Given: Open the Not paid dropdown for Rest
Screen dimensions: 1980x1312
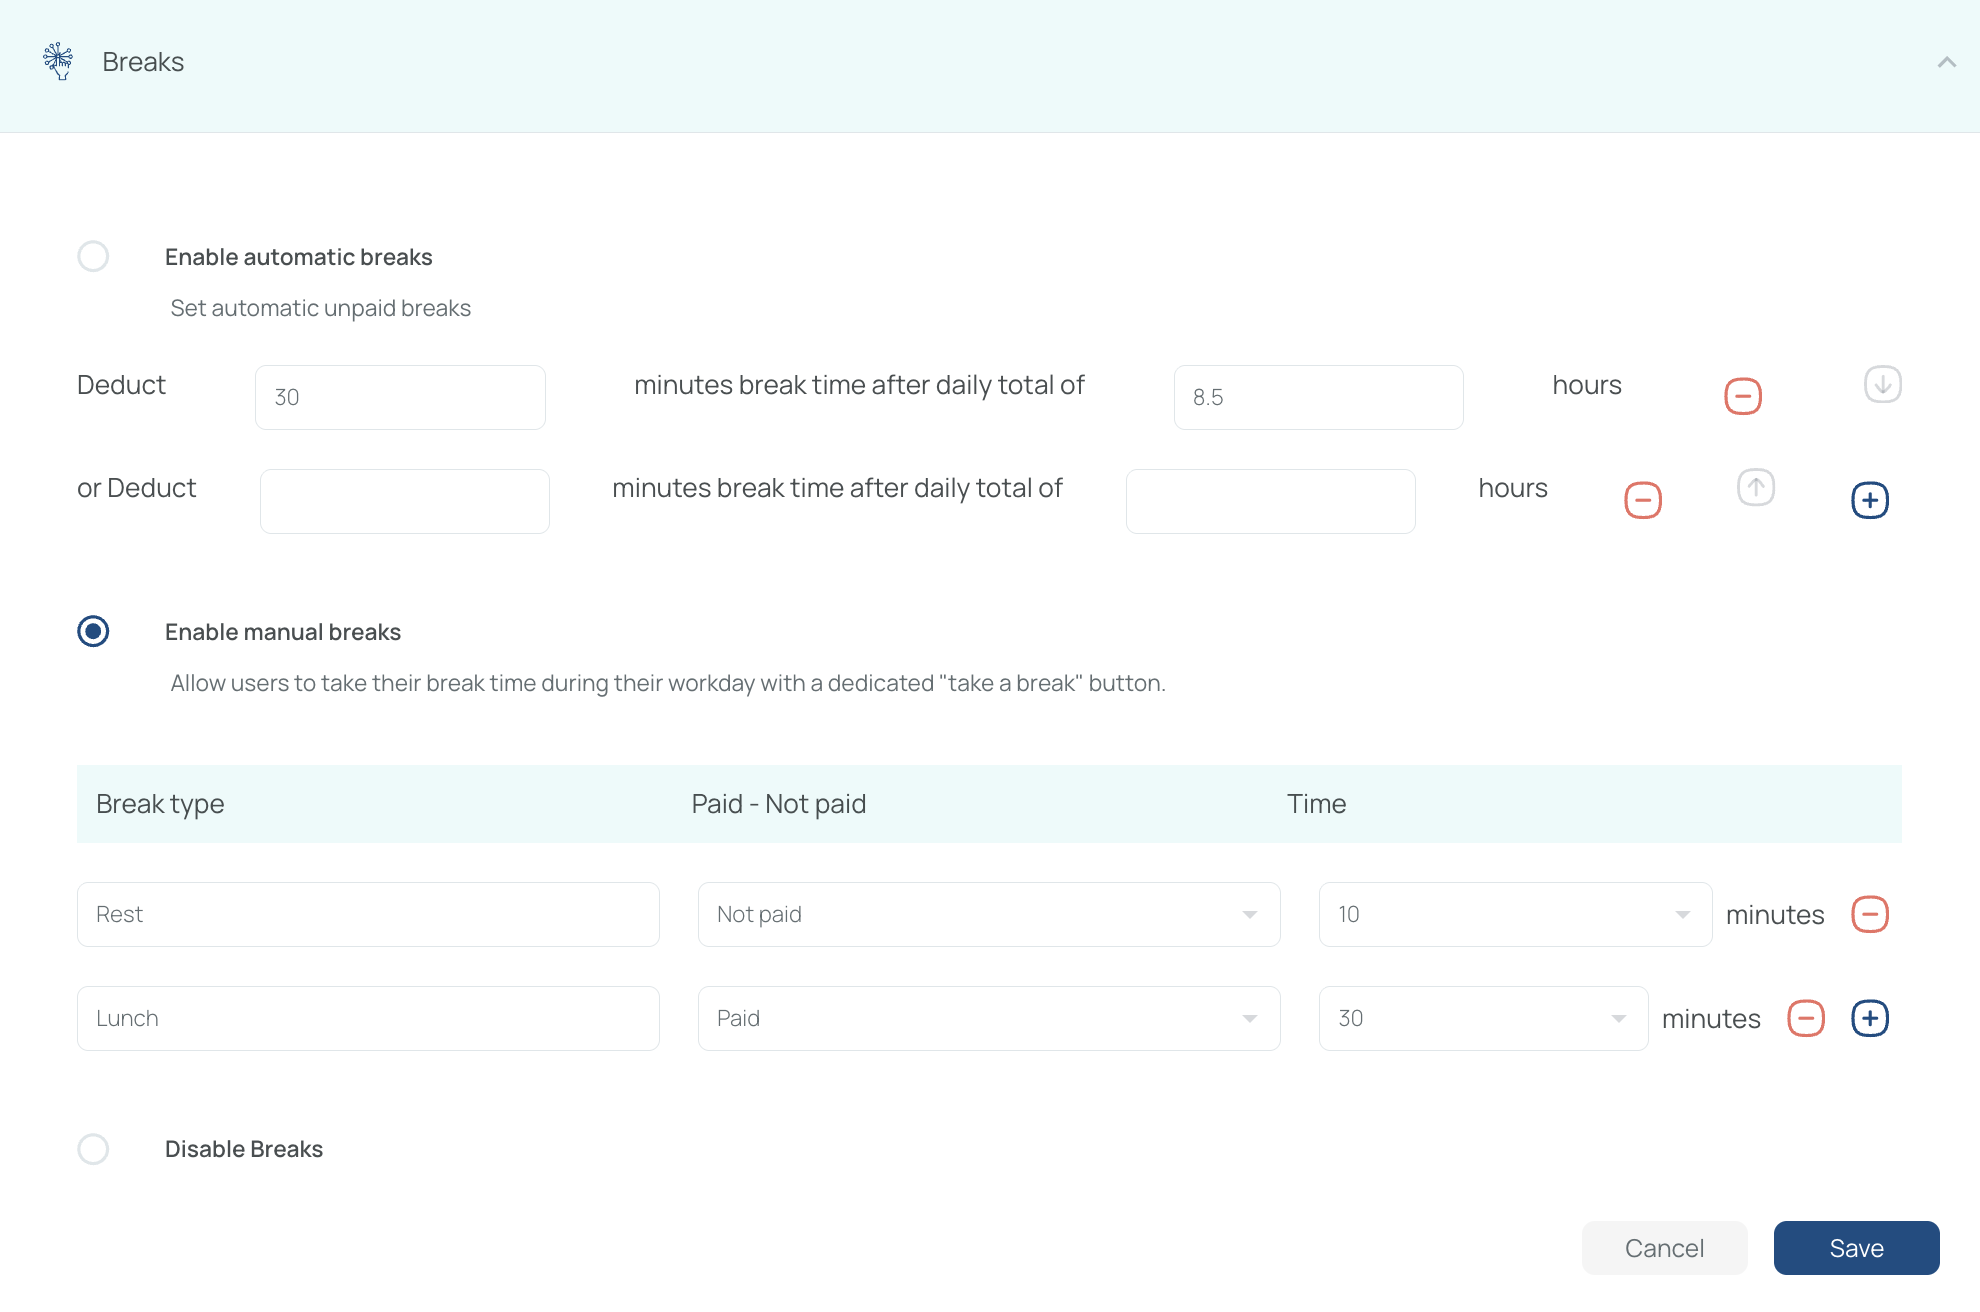Looking at the screenshot, I should coord(988,914).
